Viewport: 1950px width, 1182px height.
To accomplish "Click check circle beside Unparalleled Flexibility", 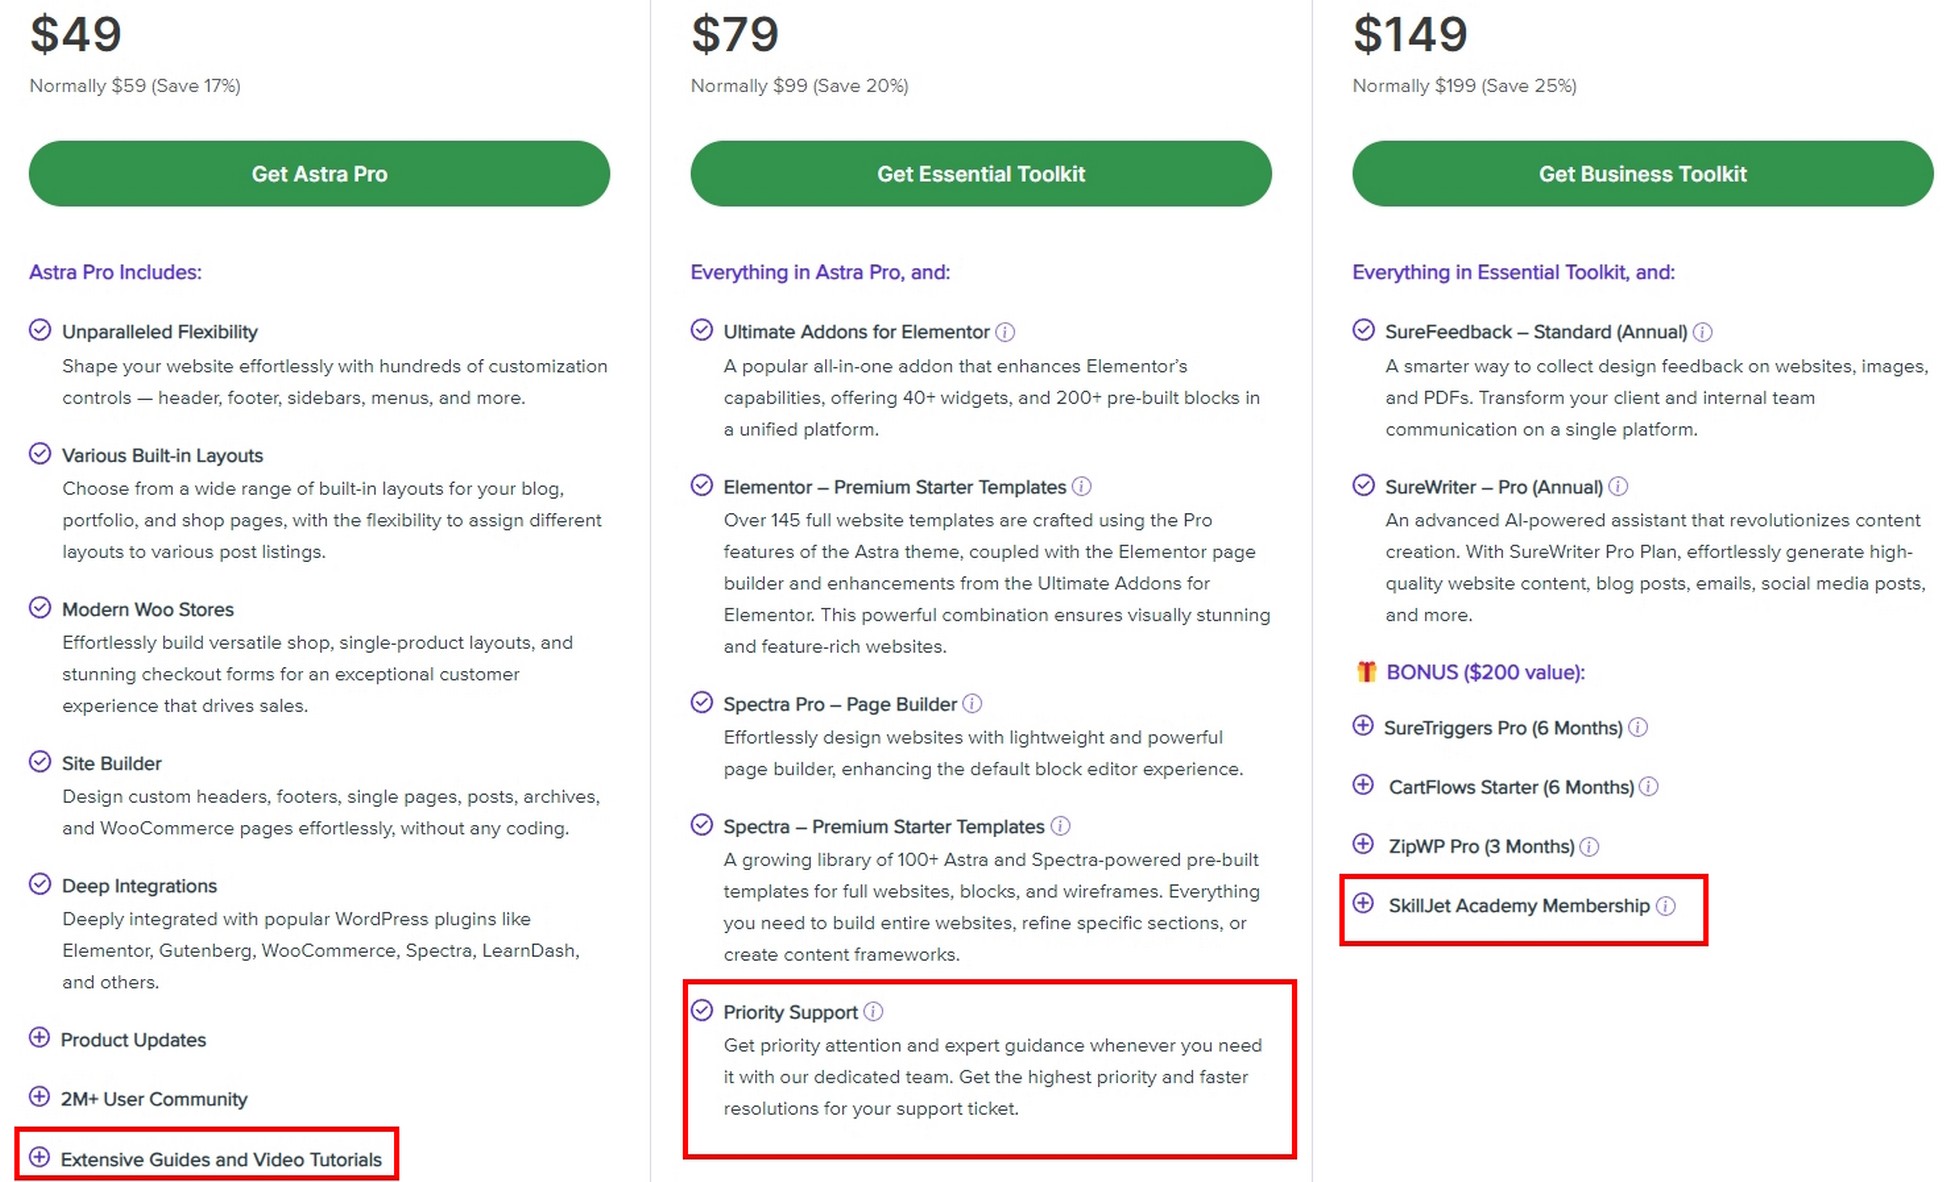I will point(40,330).
